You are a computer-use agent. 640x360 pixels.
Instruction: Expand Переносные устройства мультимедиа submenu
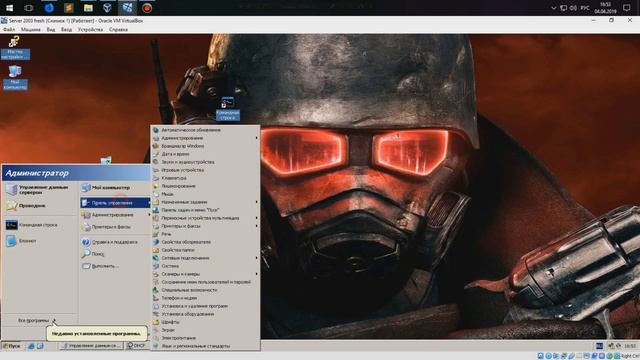coord(205,218)
